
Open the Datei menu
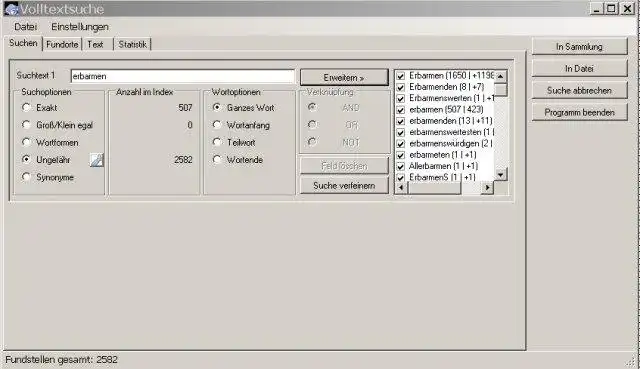[x=25, y=27]
